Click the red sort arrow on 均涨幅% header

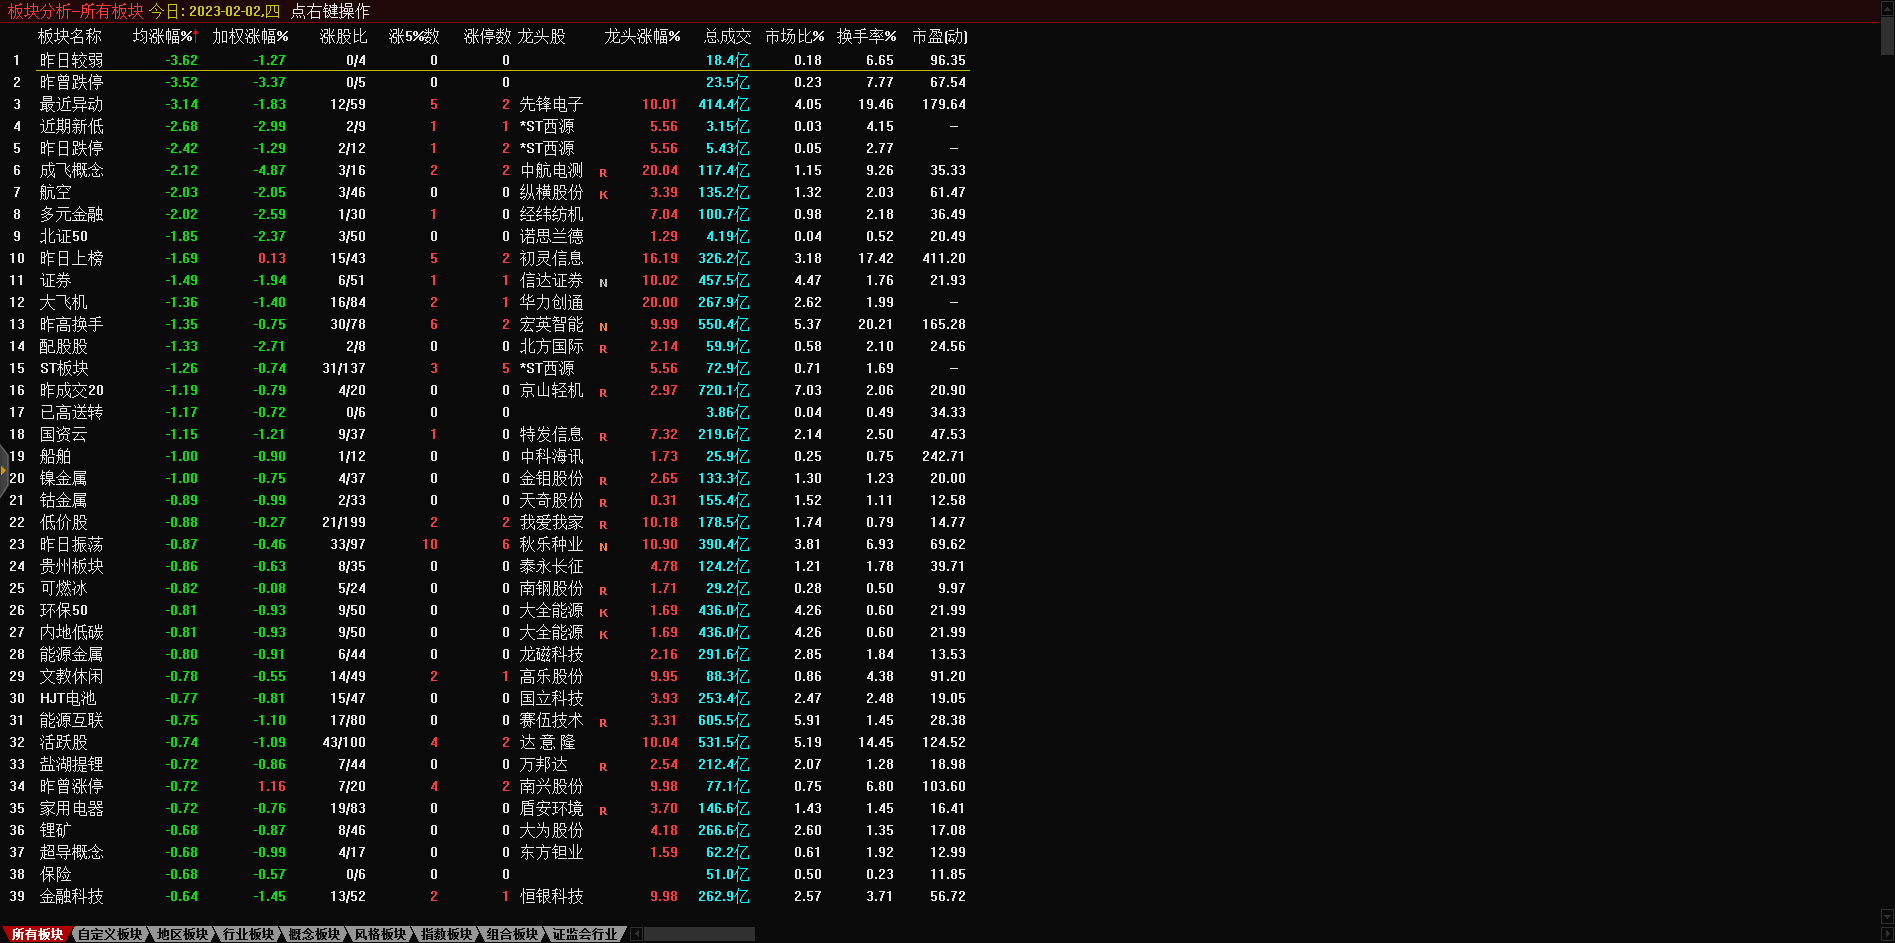click(196, 36)
